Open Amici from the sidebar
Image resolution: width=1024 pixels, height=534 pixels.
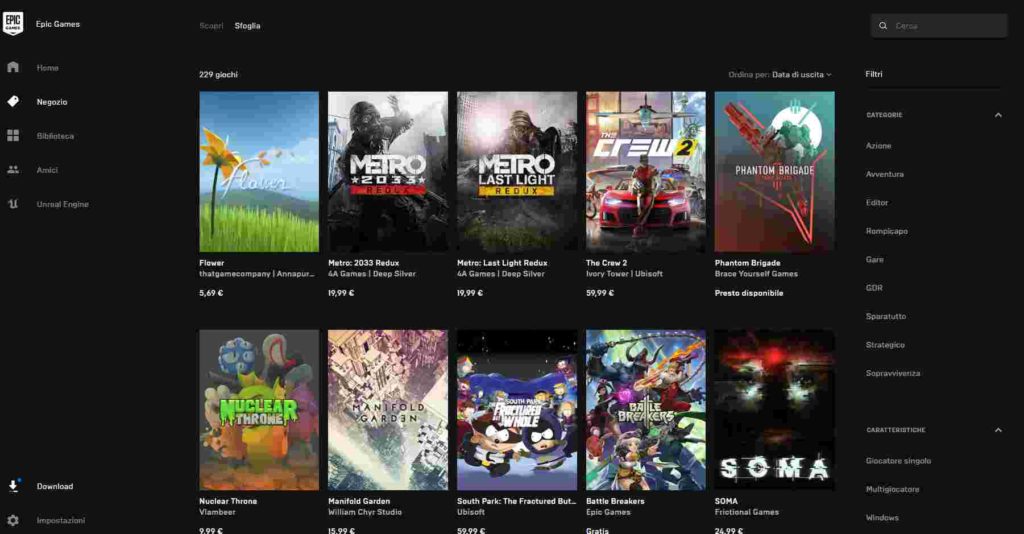pyautogui.click(x=47, y=170)
